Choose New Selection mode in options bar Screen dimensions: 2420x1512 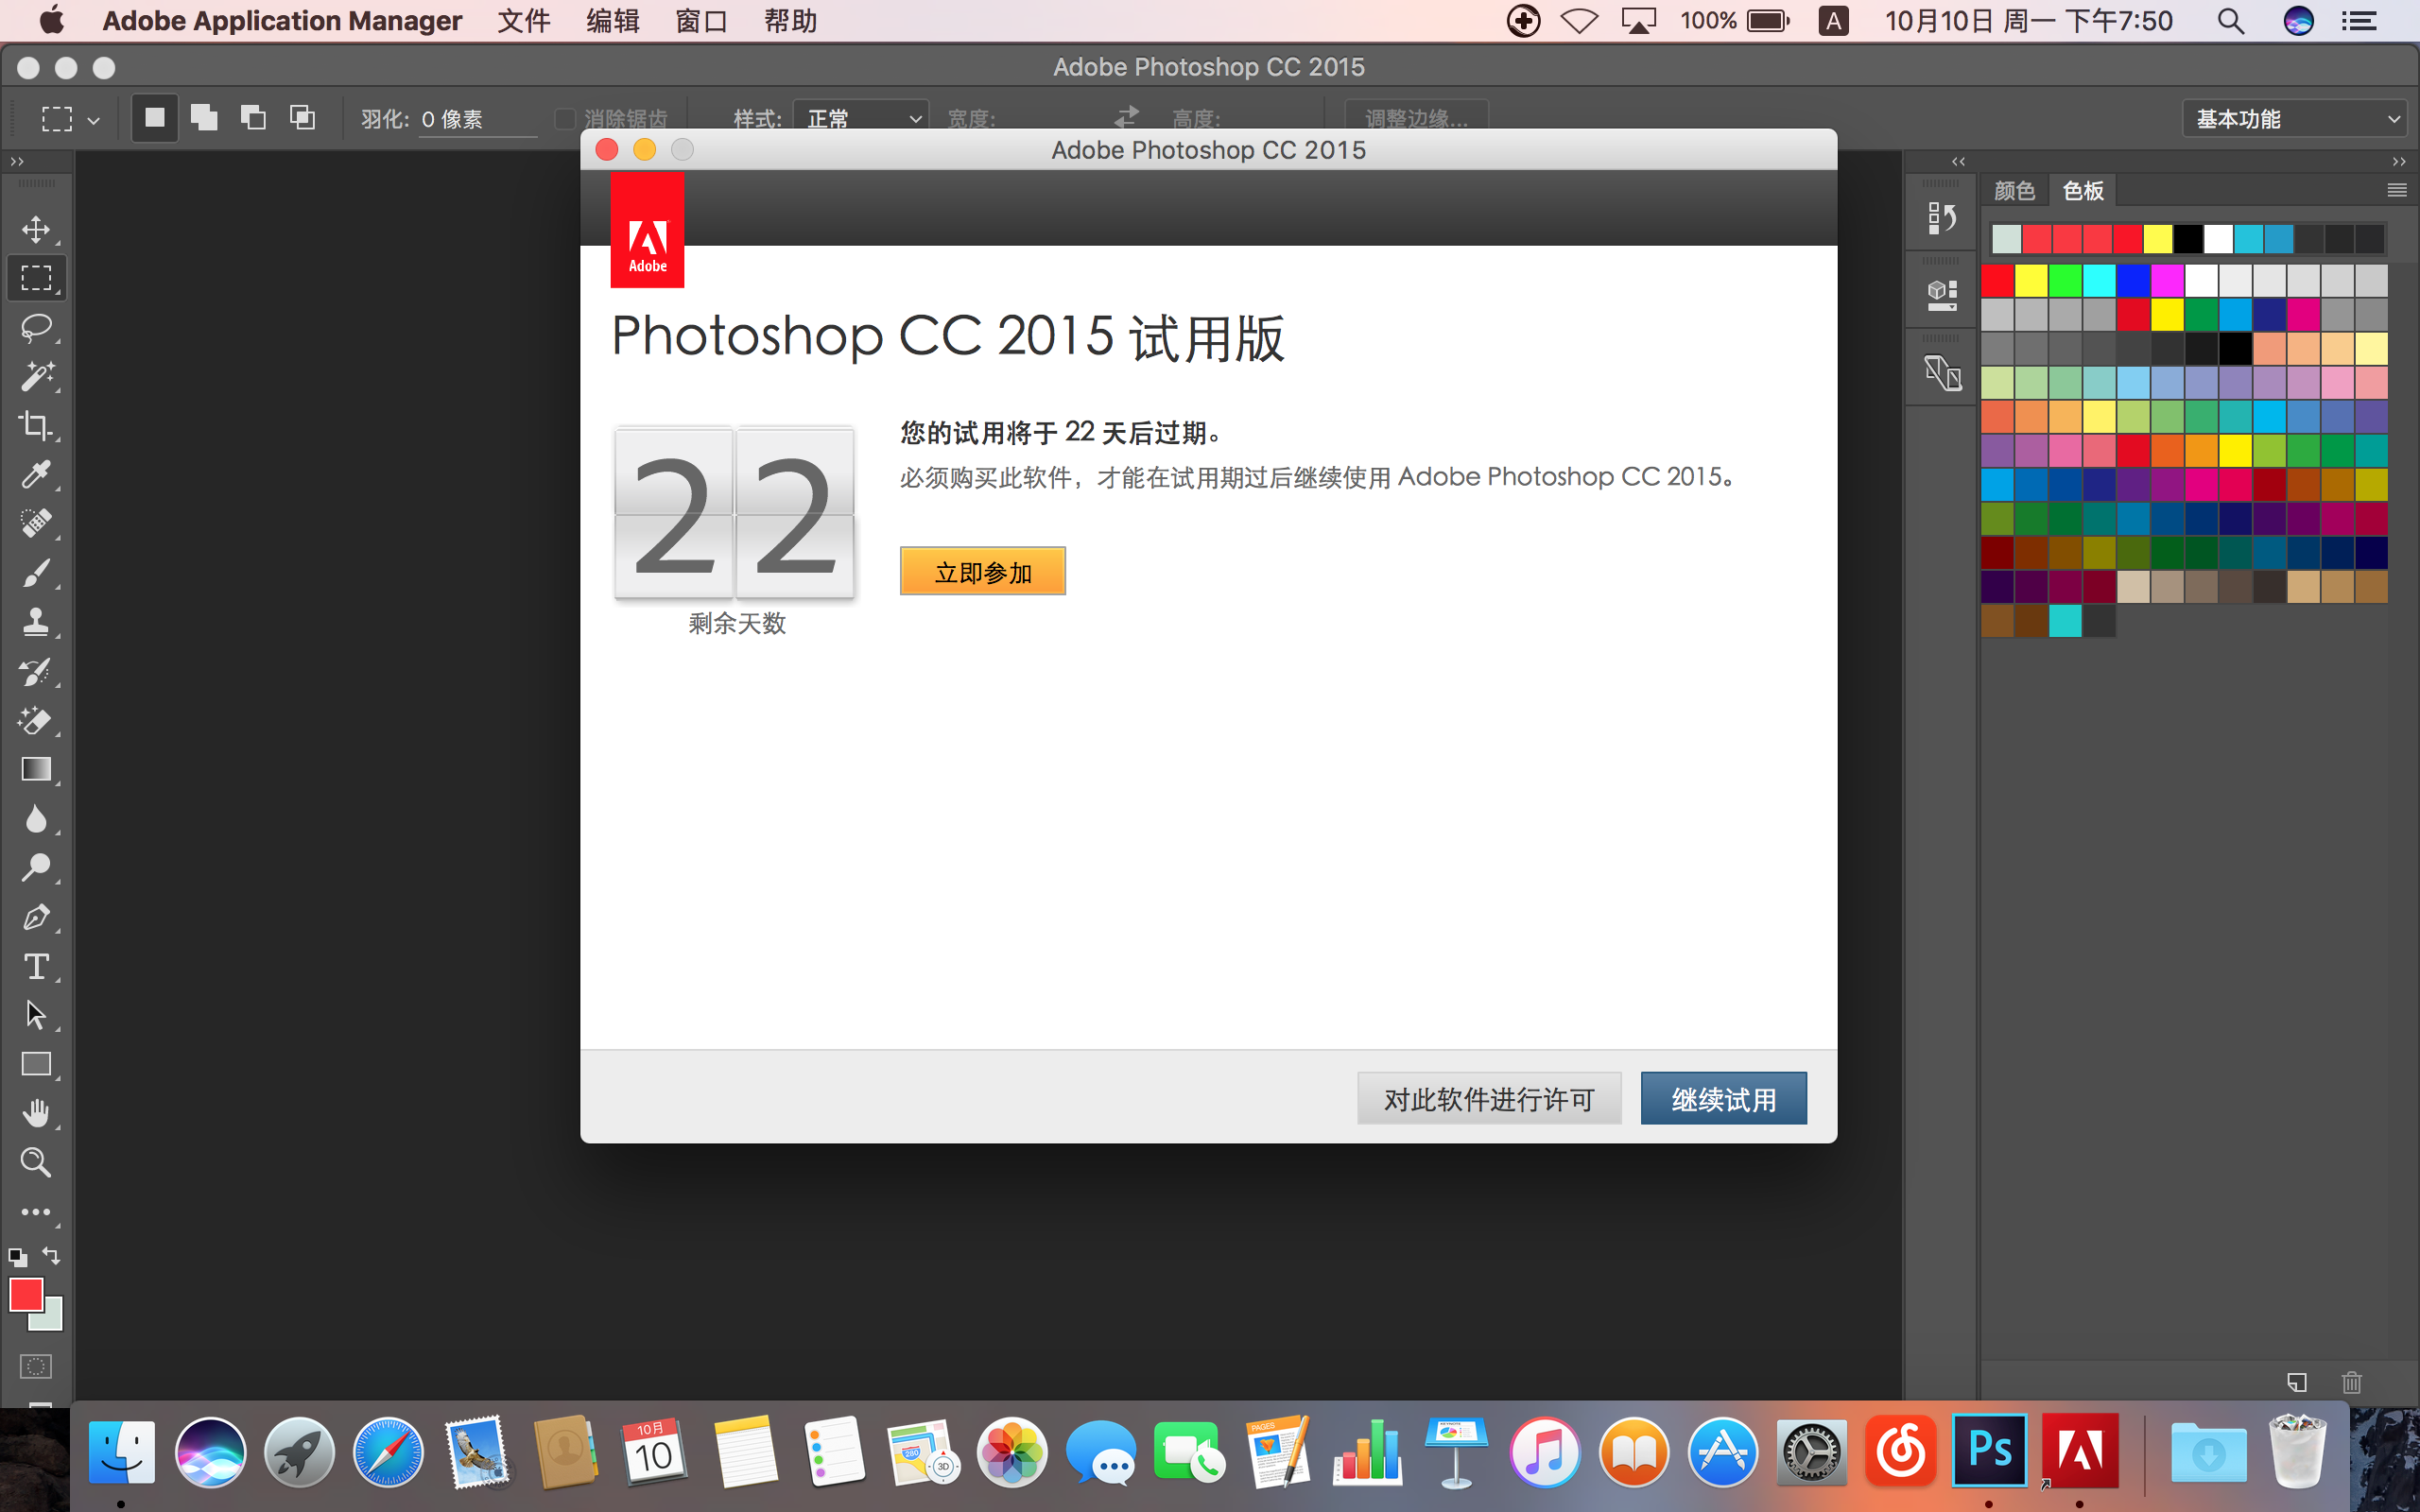[x=155, y=118]
